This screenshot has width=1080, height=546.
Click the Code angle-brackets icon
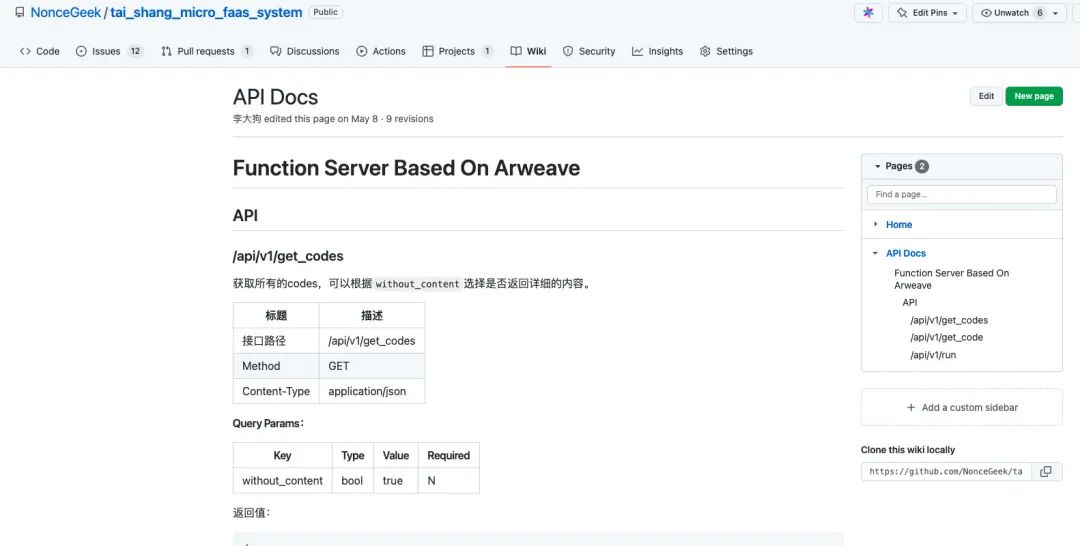click(x=25, y=51)
